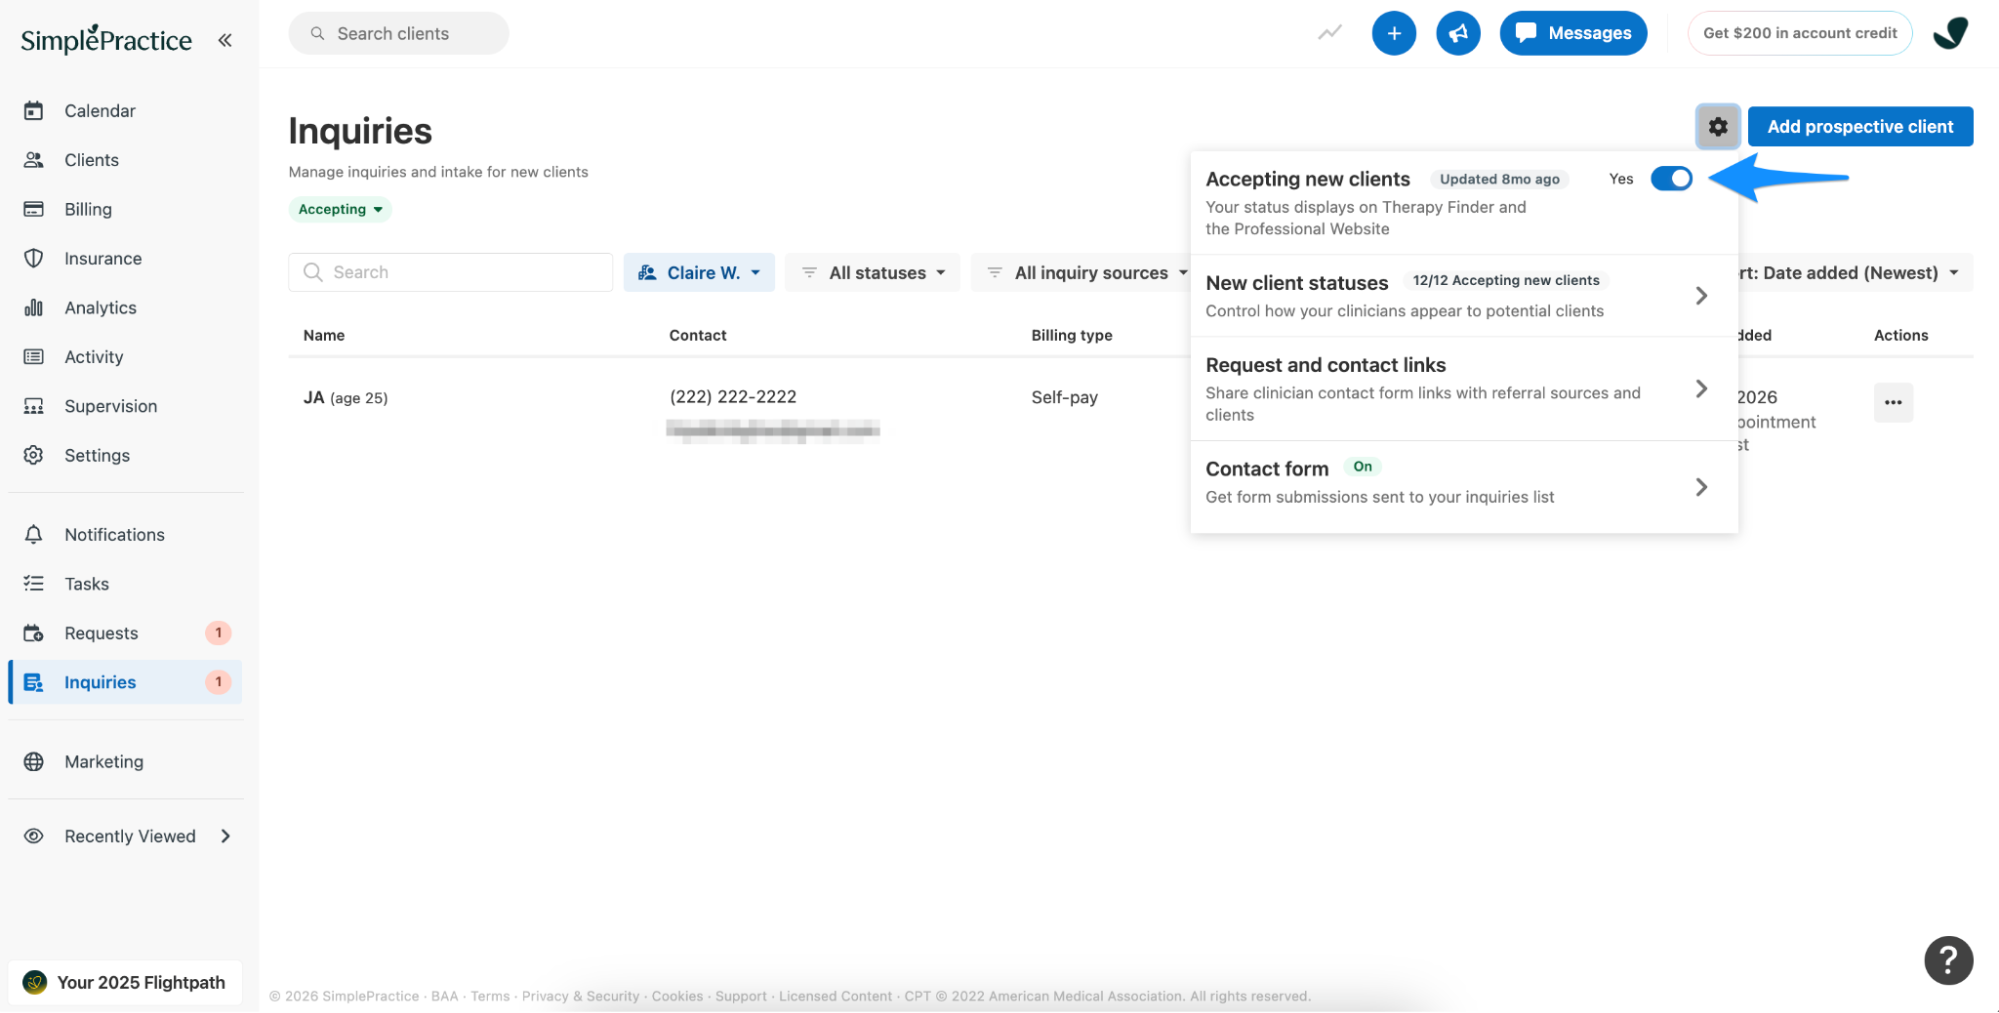Expand Recently Viewed arrow

[x=226, y=836]
